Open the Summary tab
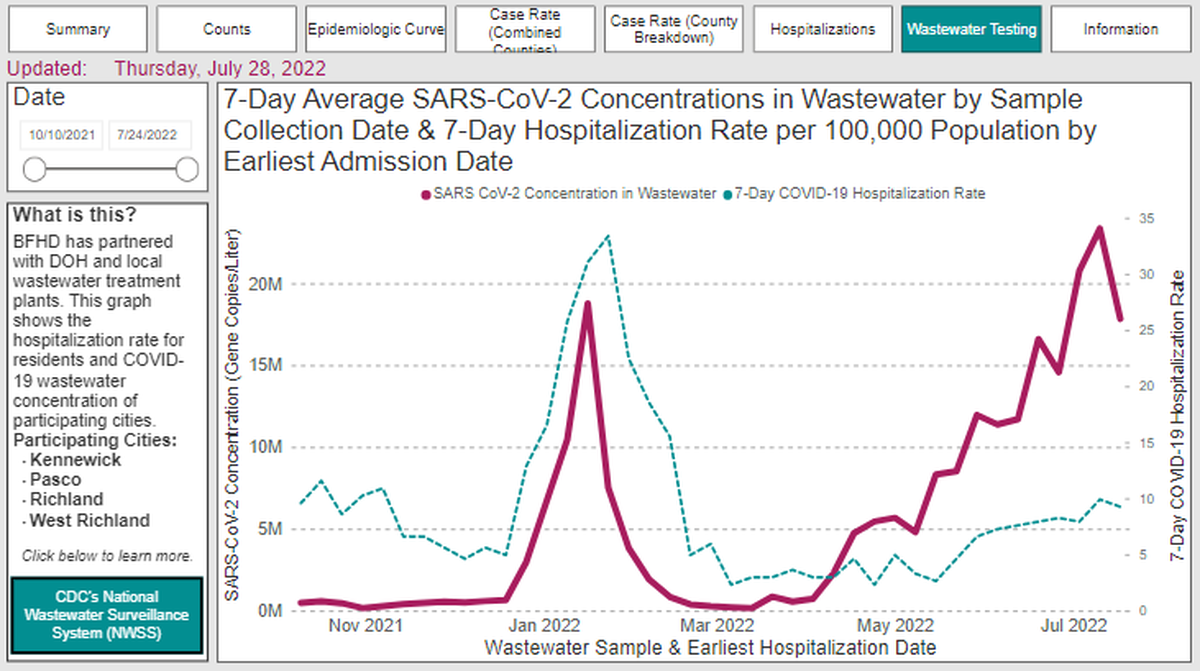 click(77, 29)
